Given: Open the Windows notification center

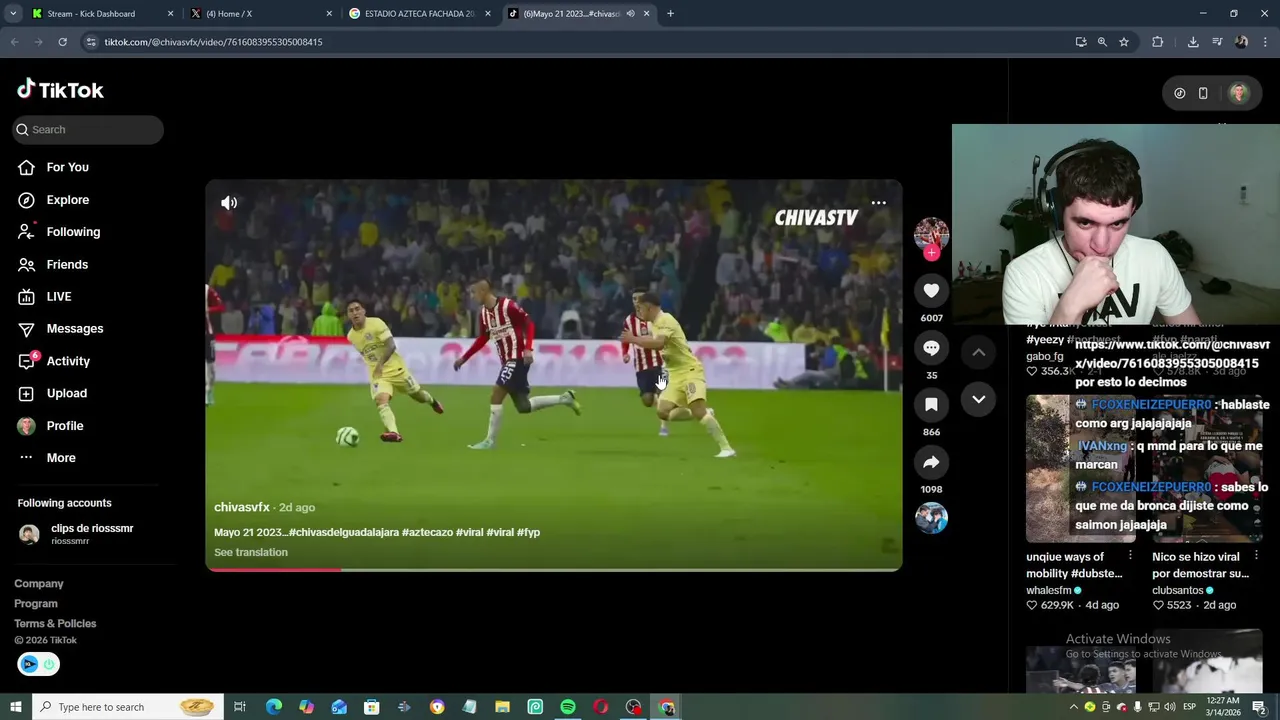Looking at the screenshot, I should point(1259,707).
